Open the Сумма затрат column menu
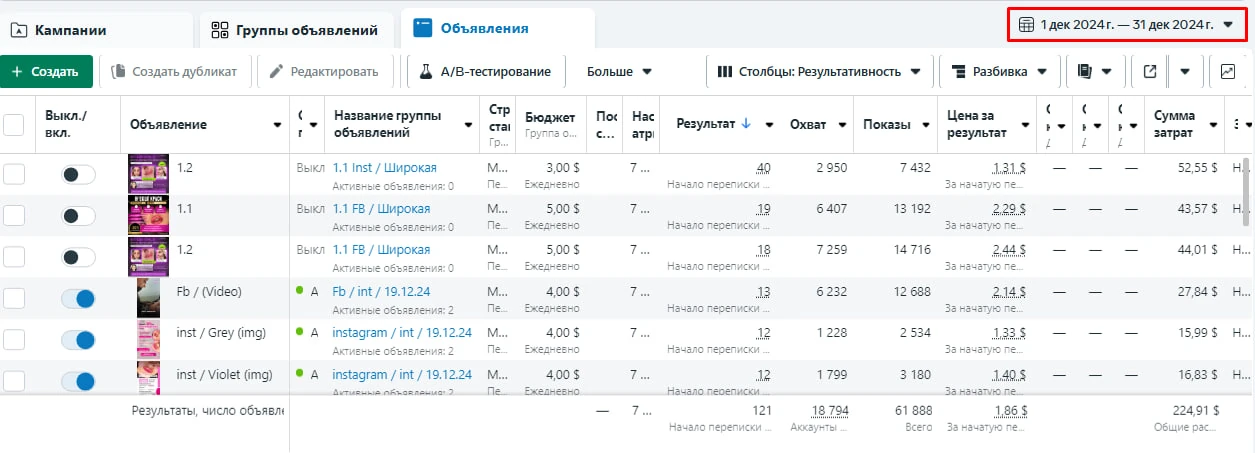The image size is (1255, 453). (x=1213, y=125)
